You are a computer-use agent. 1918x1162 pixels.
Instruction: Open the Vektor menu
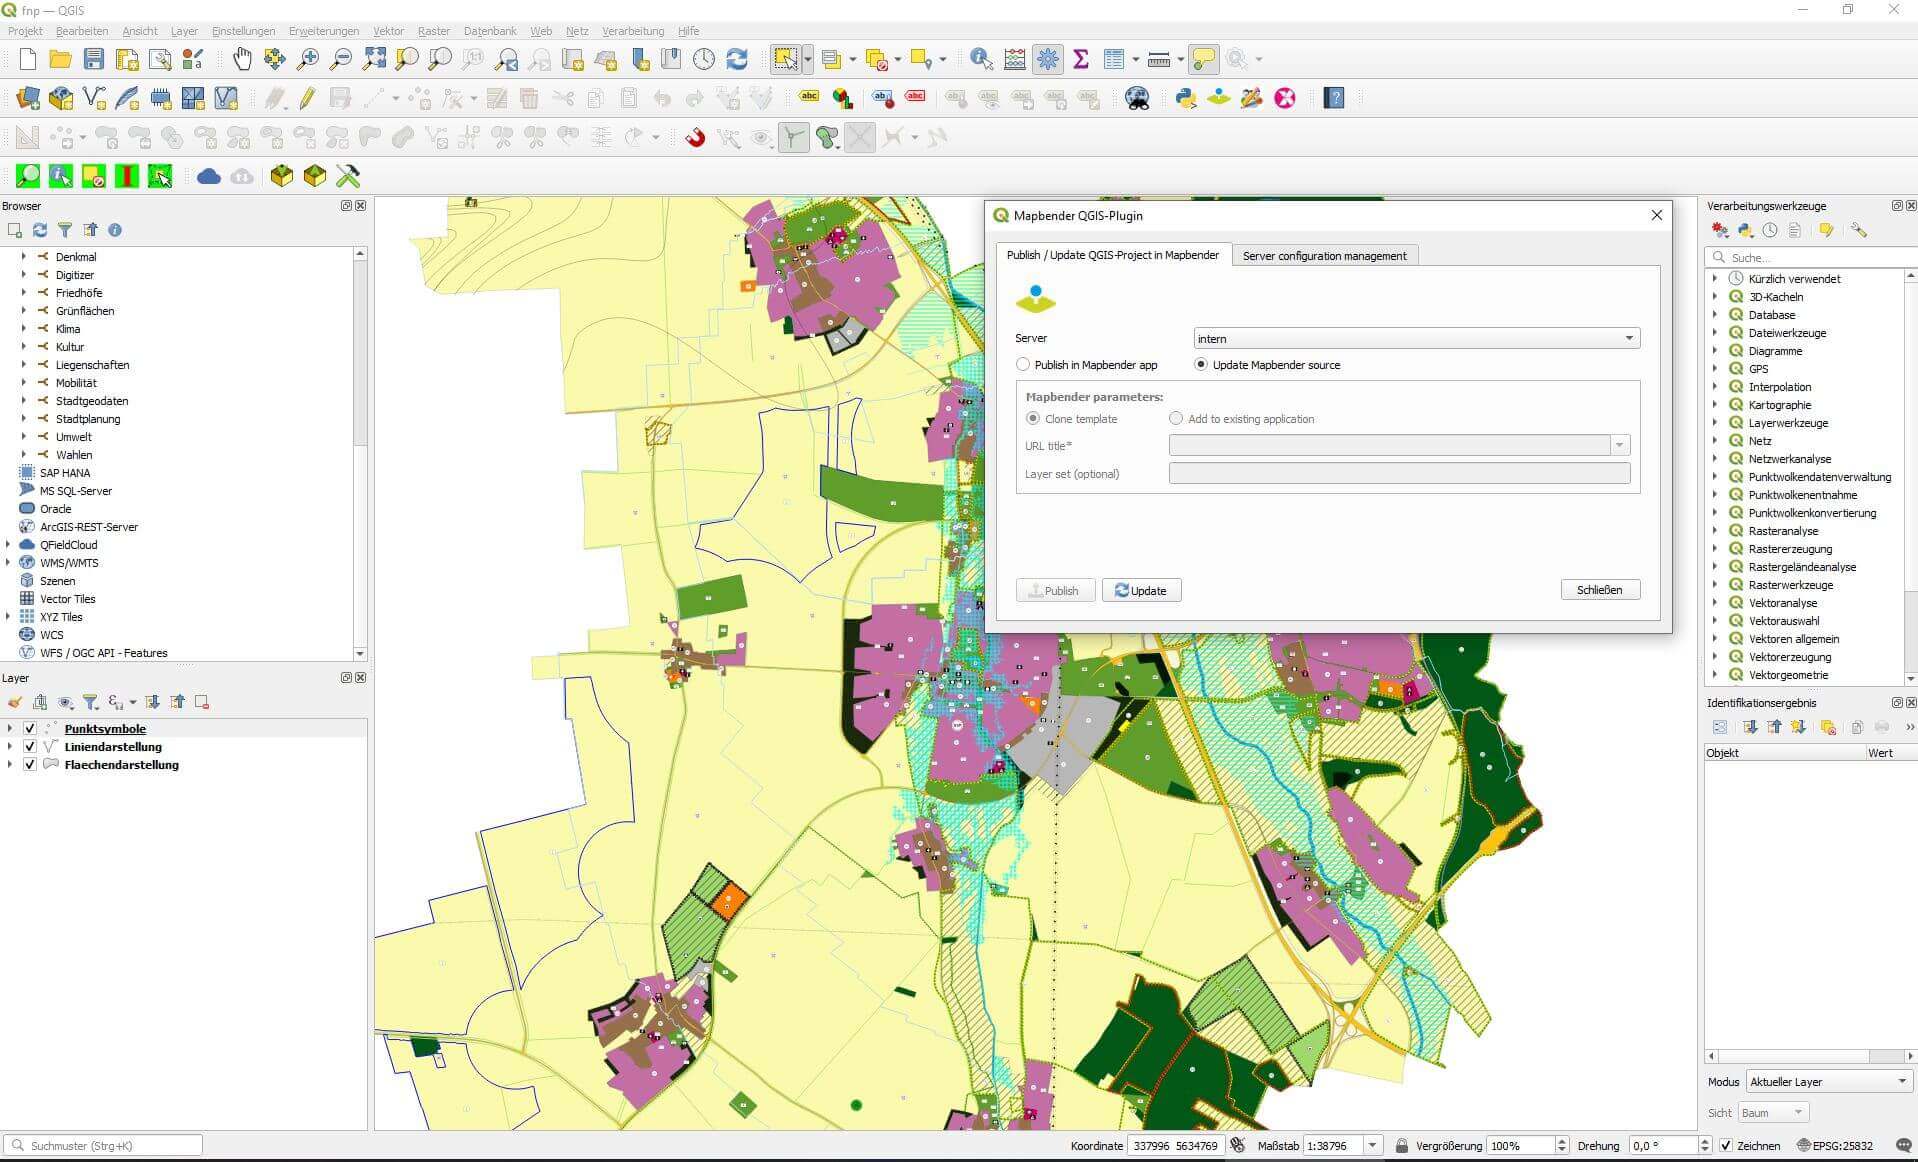(388, 31)
